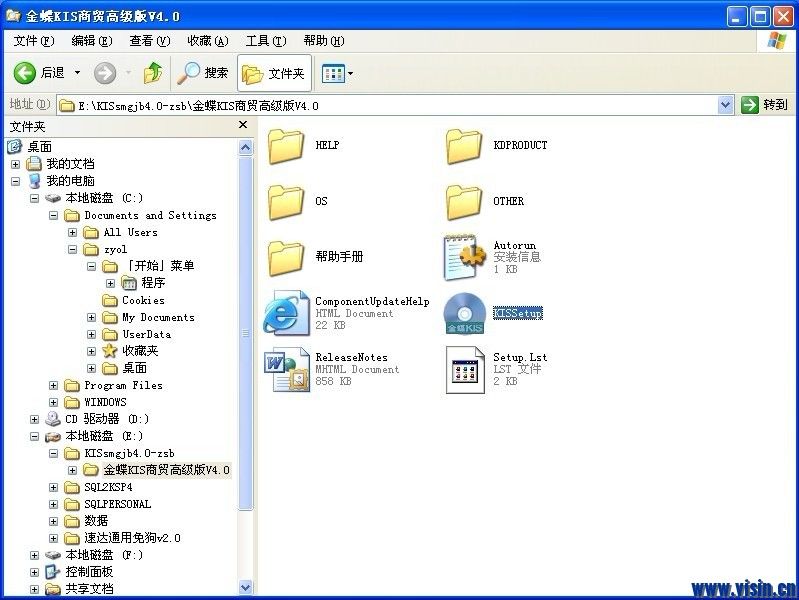Click the Up folder toolbar icon
Viewport: 799px width, 600px height.
click(x=153, y=73)
